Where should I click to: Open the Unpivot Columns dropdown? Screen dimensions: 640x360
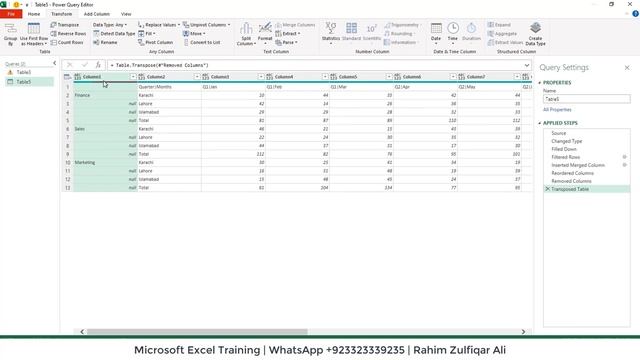(x=207, y=25)
